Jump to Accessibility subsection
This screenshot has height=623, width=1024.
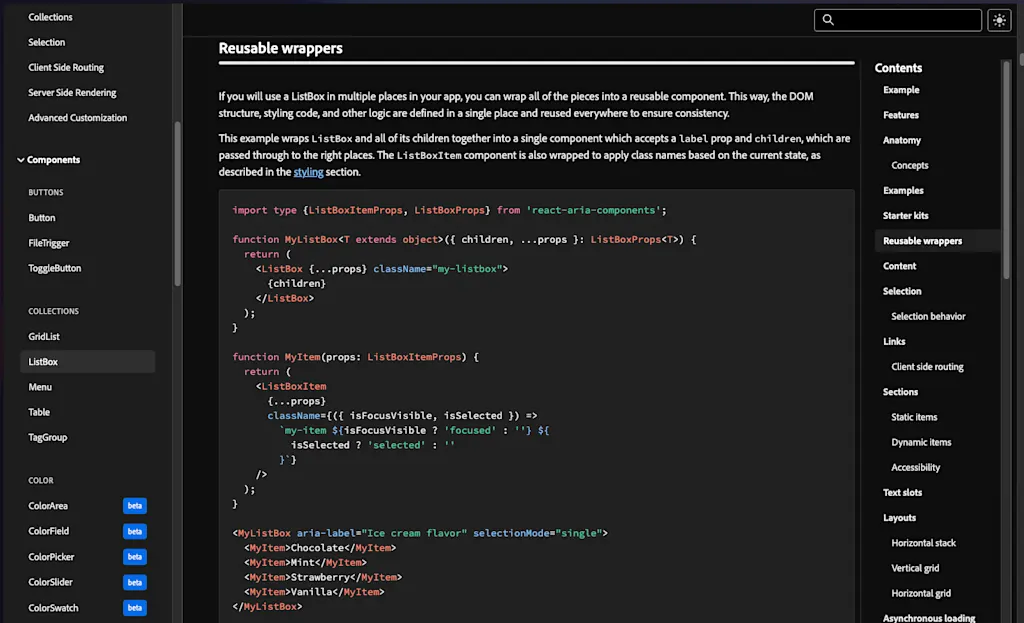pyautogui.click(x=915, y=468)
